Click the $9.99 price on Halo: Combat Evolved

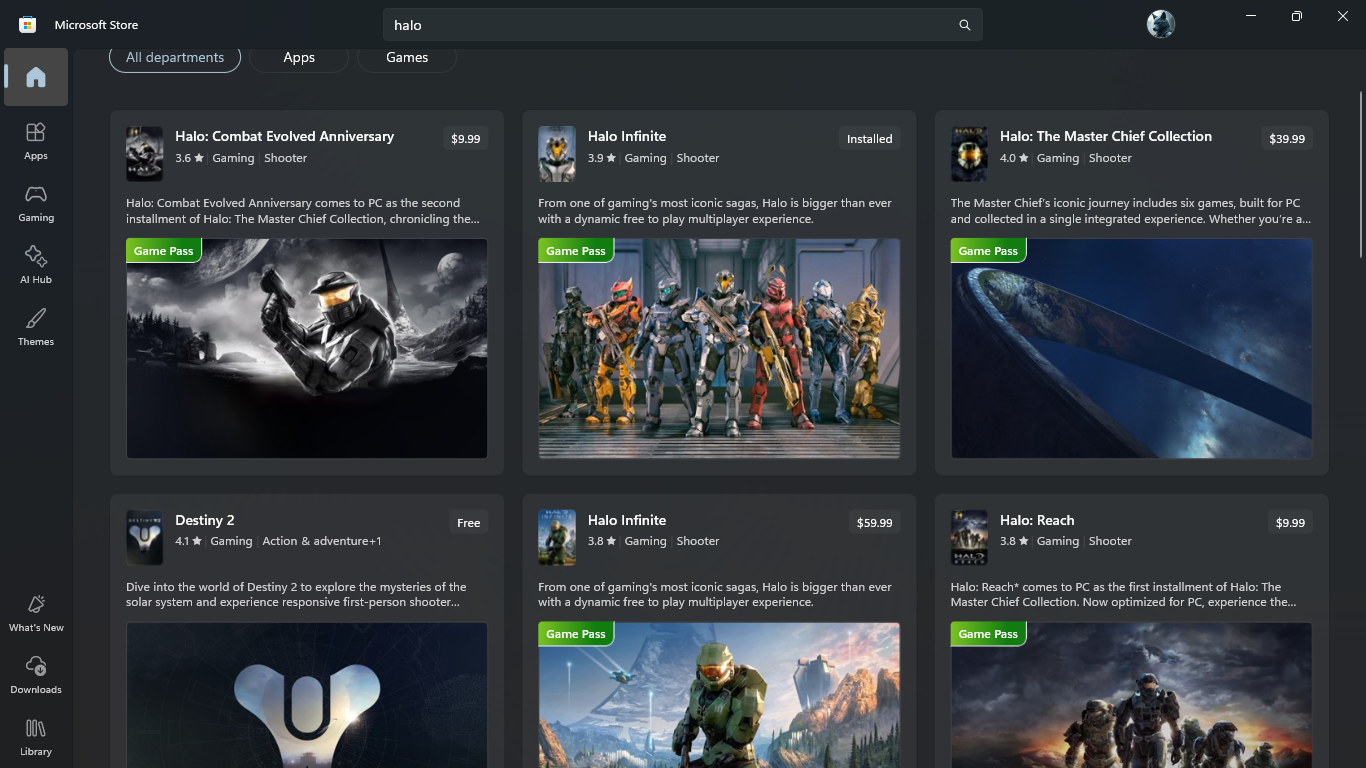click(466, 139)
